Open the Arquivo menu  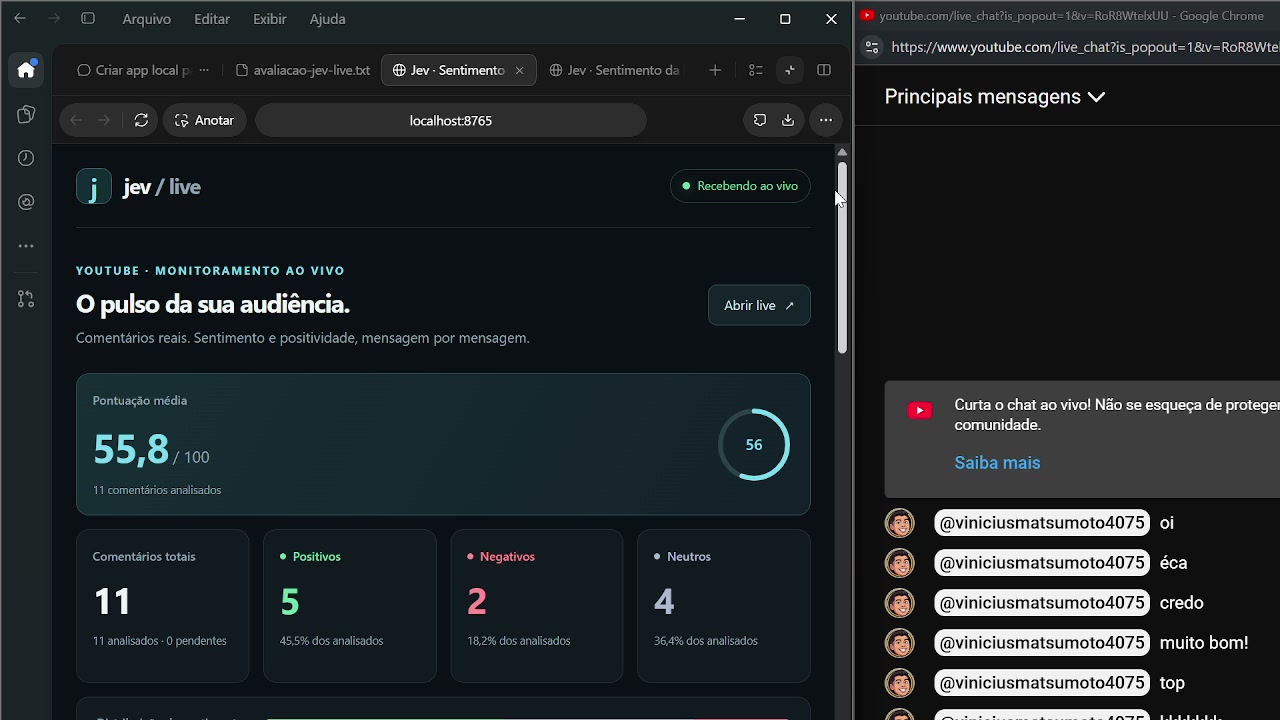click(x=147, y=19)
